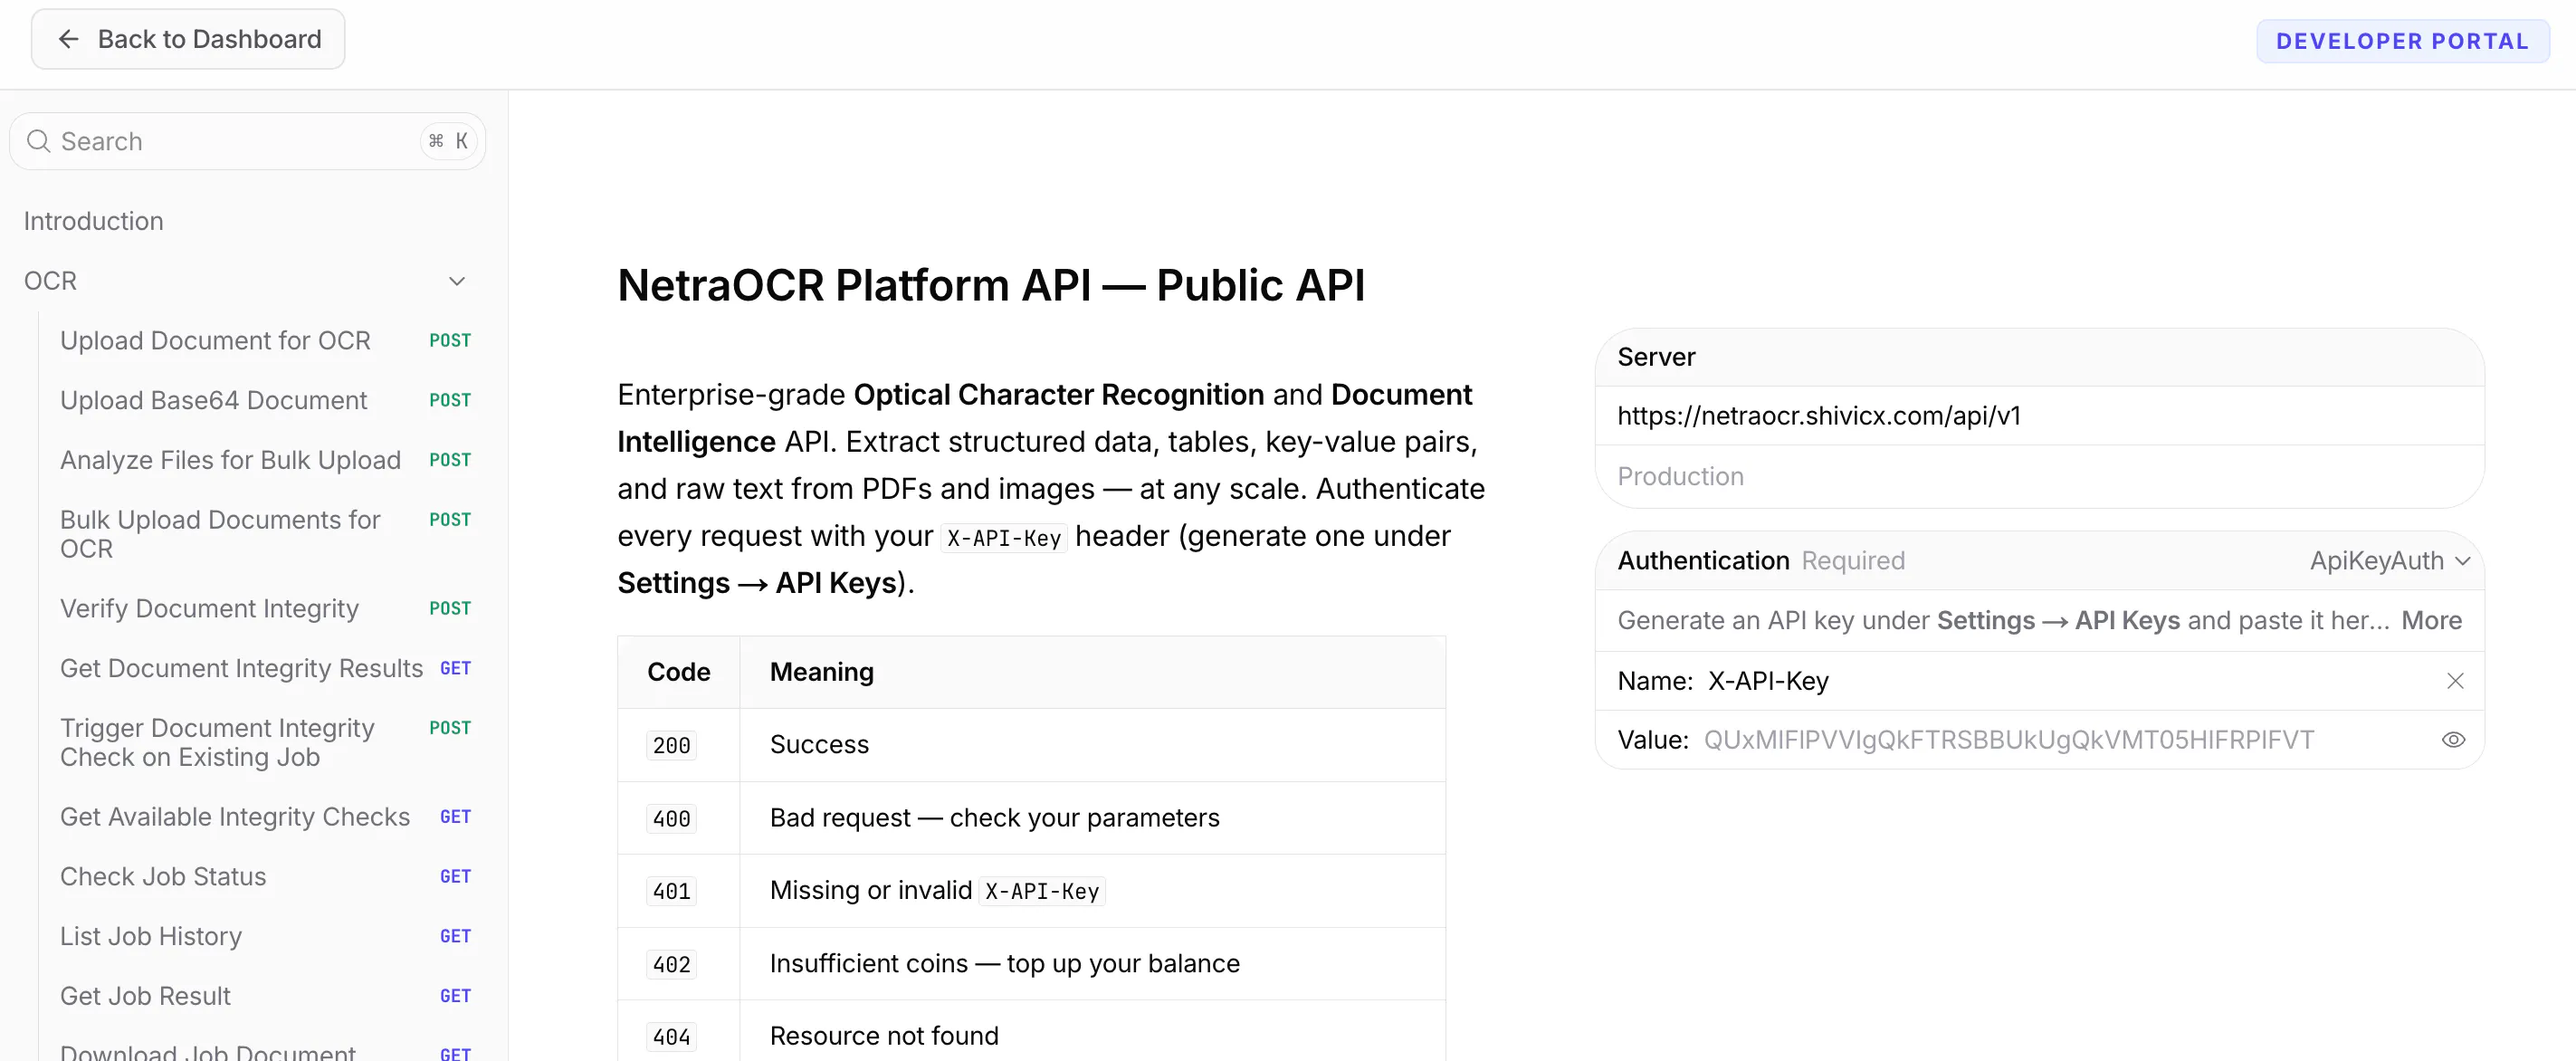Select Trigger Document Integrity Check endpoint
The height and width of the screenshot is (1061, 2576).
tap(265, 742)
